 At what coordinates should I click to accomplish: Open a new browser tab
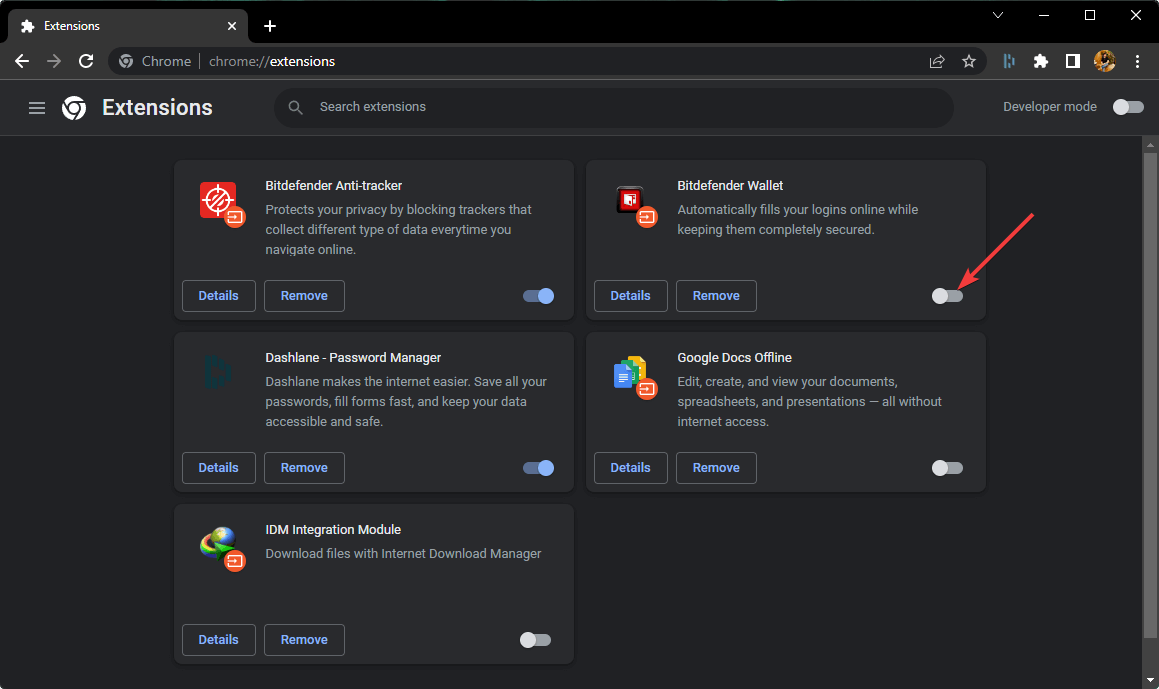point(269,25)
